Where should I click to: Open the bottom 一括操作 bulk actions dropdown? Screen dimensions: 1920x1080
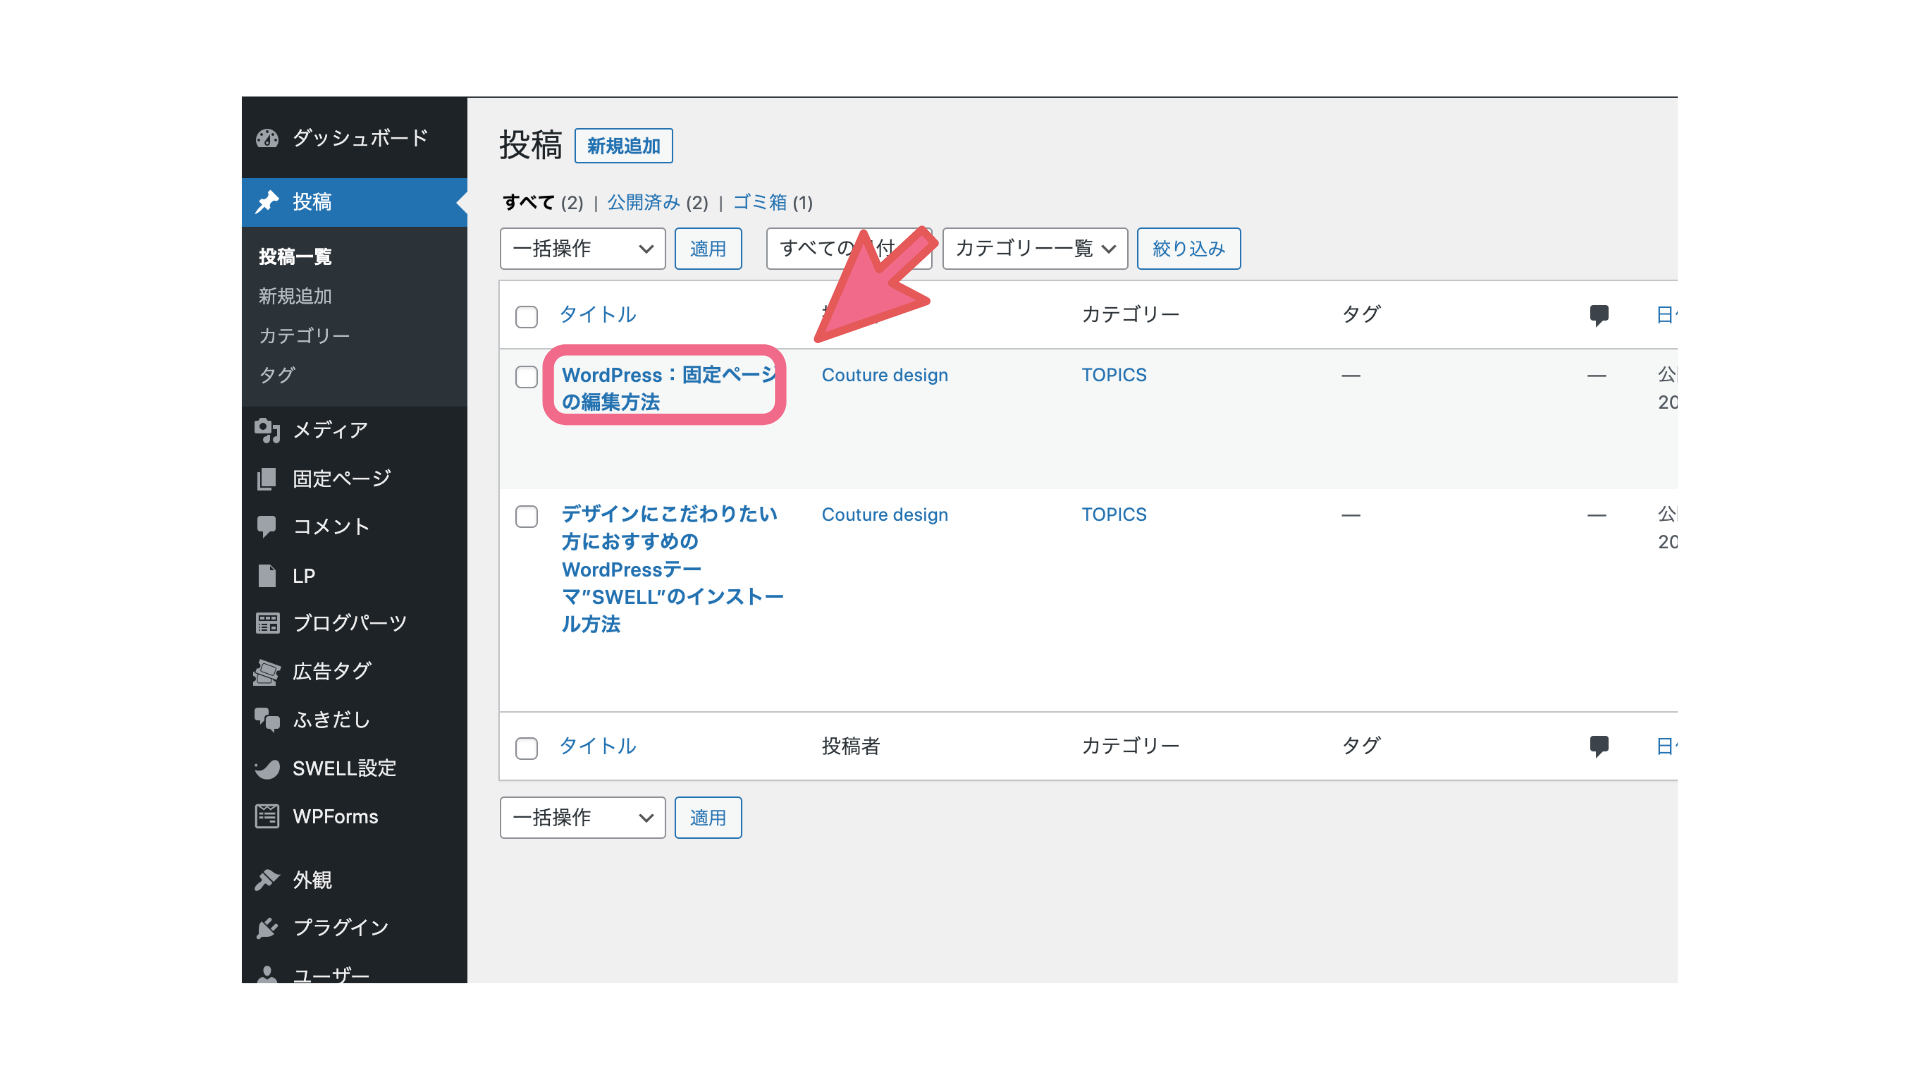pos(583,818)
